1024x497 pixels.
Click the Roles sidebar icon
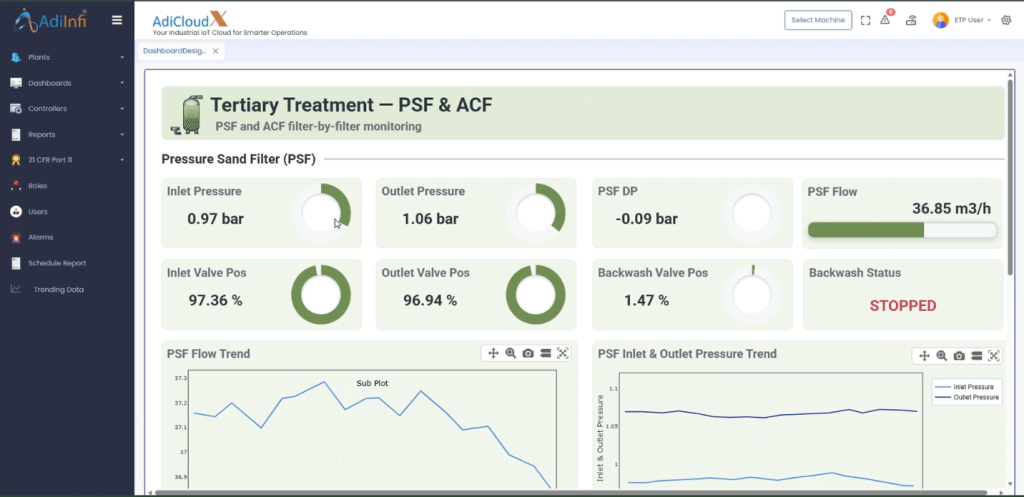click(x=16, y=186)
